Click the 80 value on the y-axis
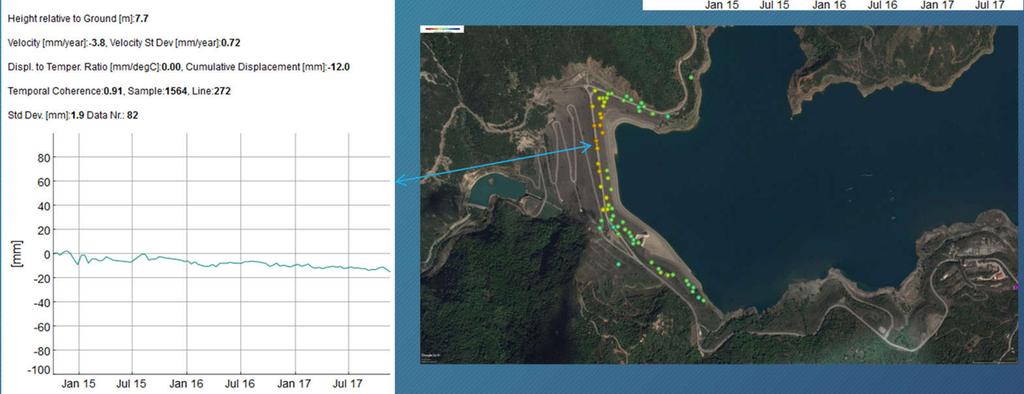The height and width of the screenshot is (394, 1024). (44, 158)
